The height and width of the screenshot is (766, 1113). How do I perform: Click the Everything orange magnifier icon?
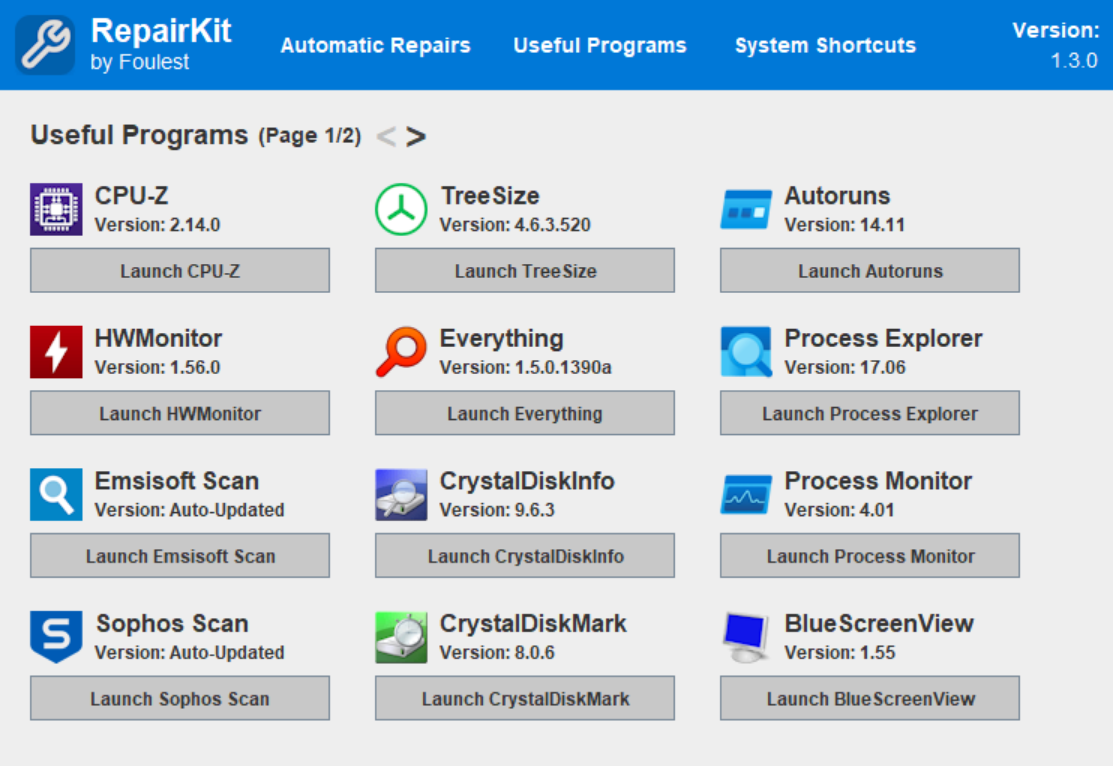[x=401, y=352]
